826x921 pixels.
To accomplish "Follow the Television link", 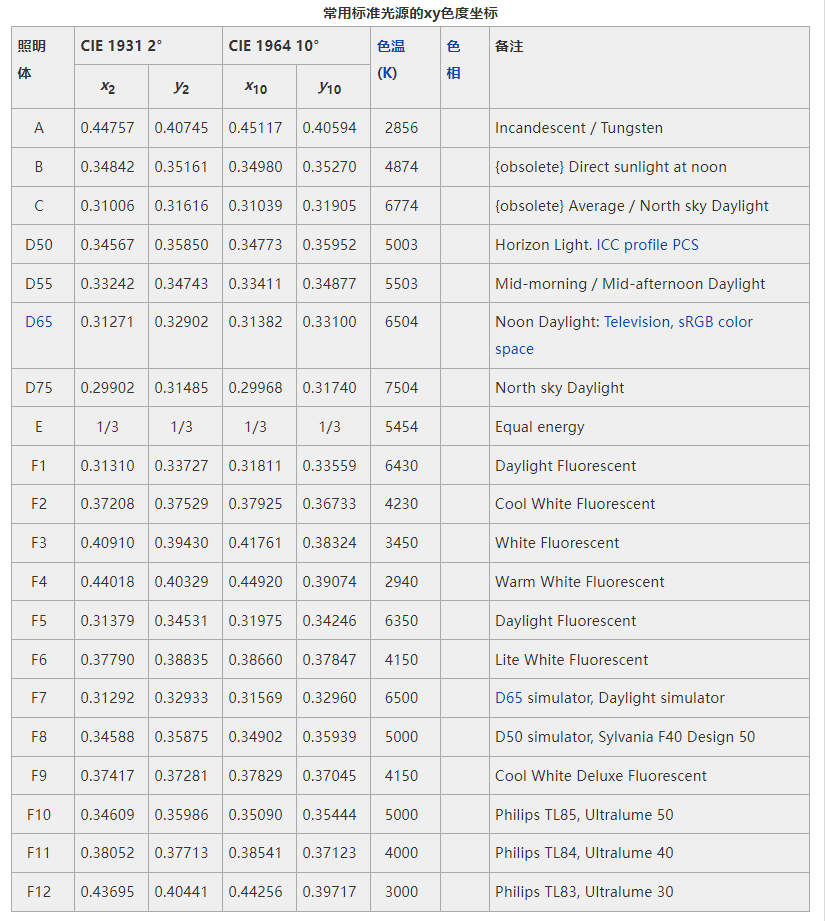I will pos(637,322).
